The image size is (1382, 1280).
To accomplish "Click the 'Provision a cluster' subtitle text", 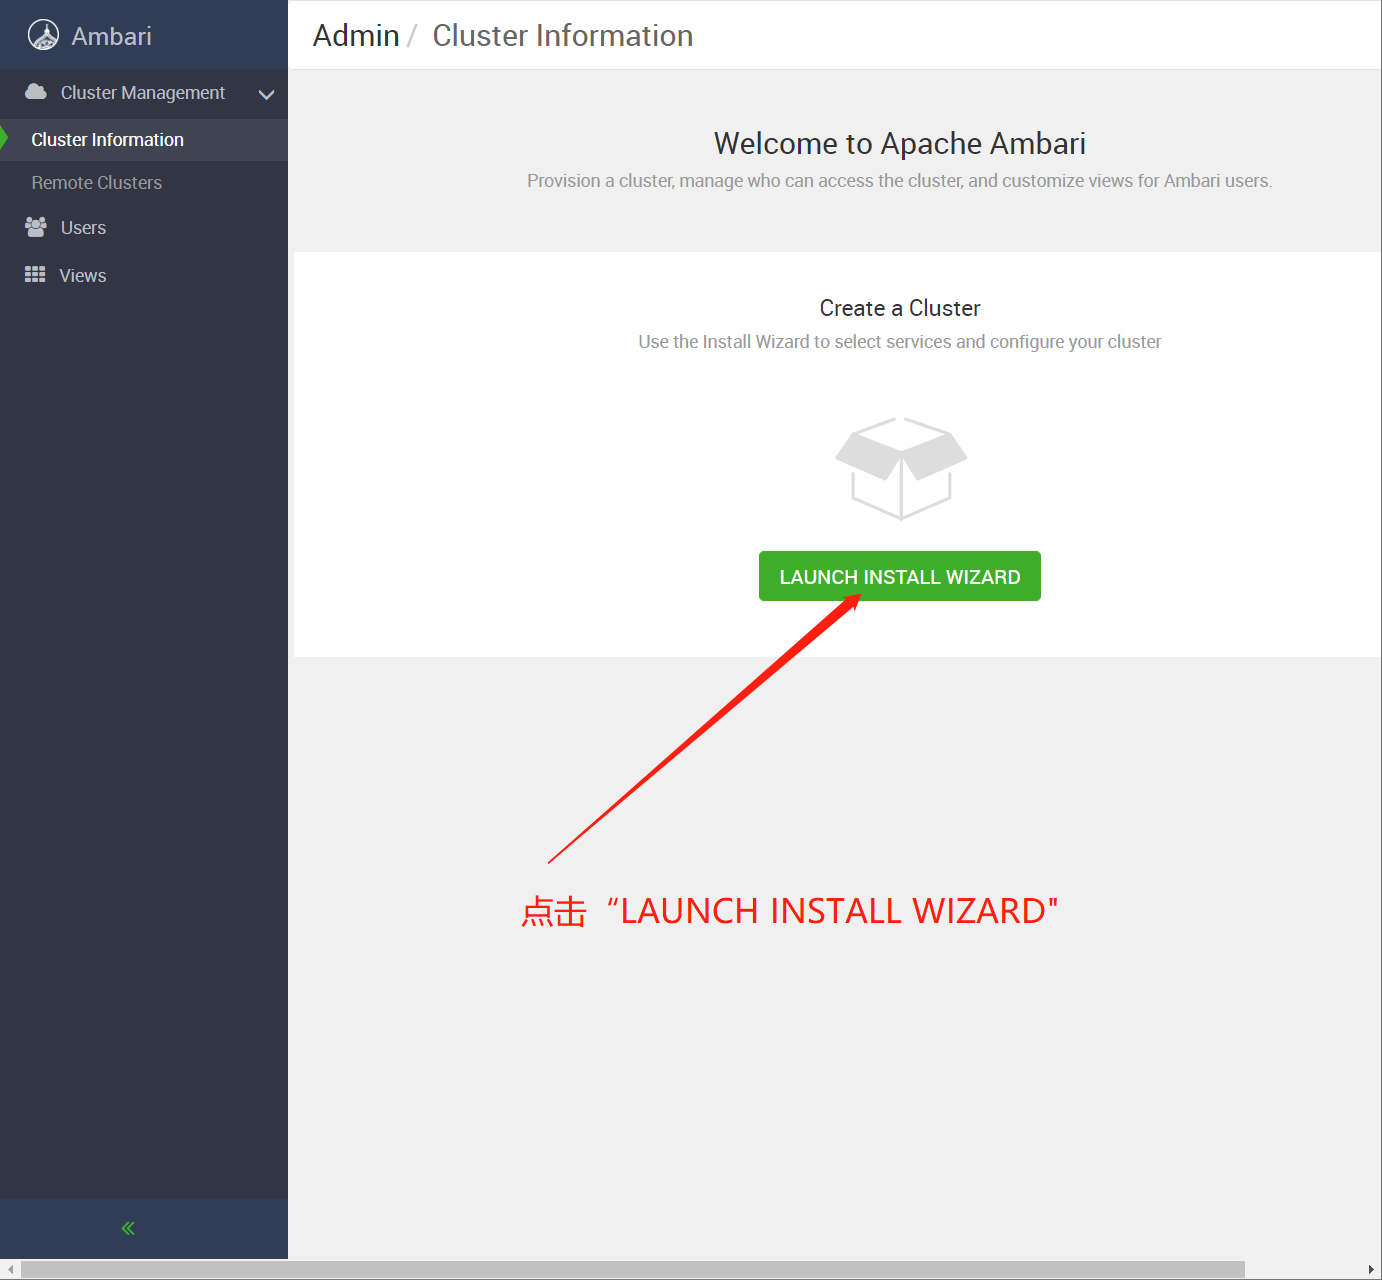I will (900, 181).
